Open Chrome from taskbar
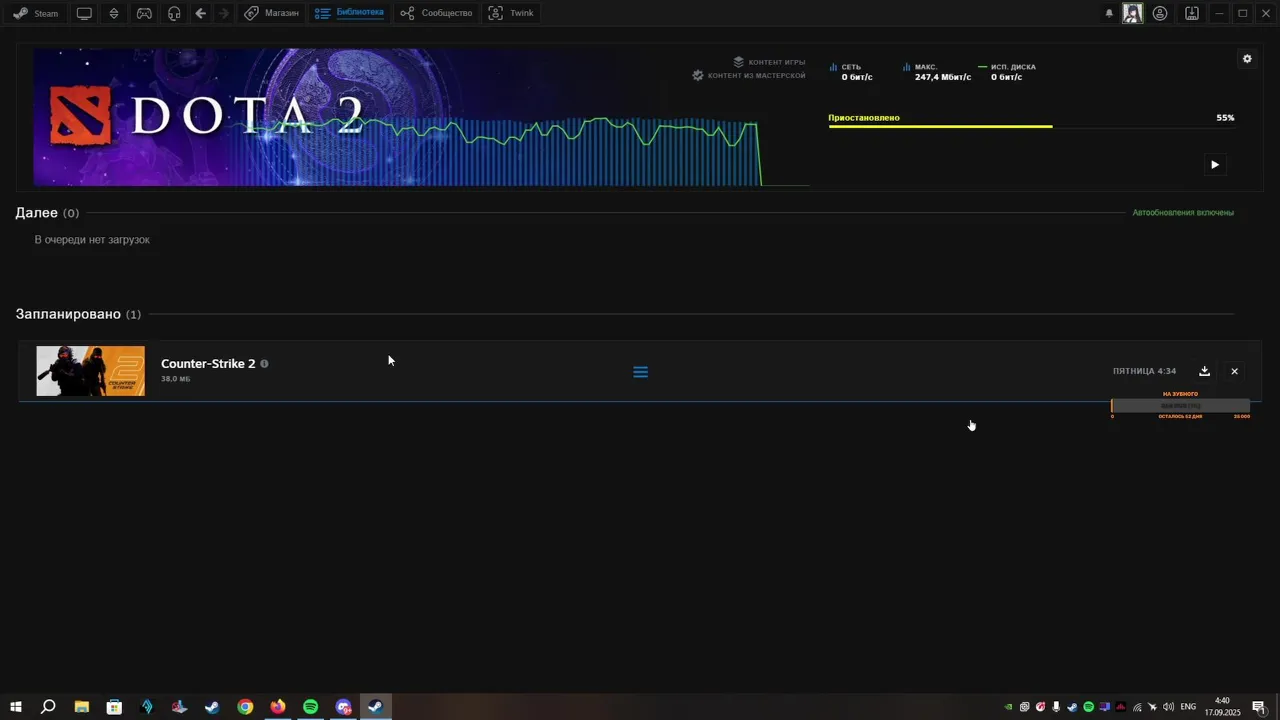The height and width of the screenshot is (720, 1280). click(x=245, y=707)
